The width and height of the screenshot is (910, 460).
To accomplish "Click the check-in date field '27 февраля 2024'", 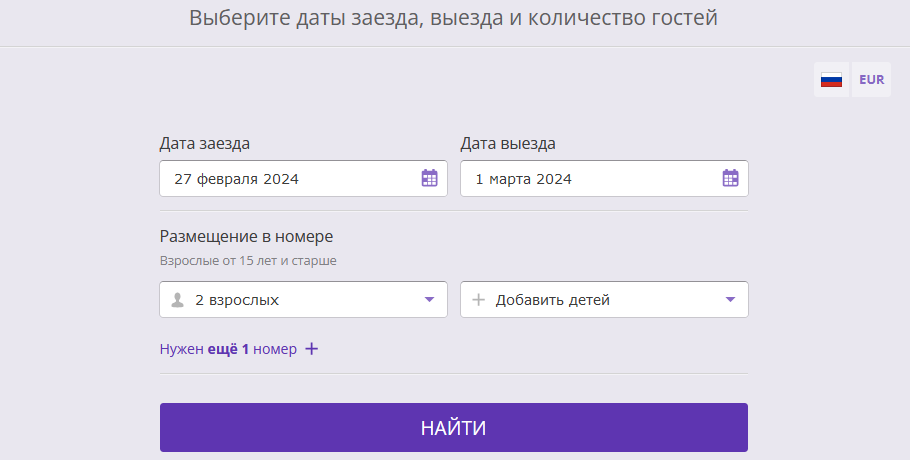I will pos(304,179).
